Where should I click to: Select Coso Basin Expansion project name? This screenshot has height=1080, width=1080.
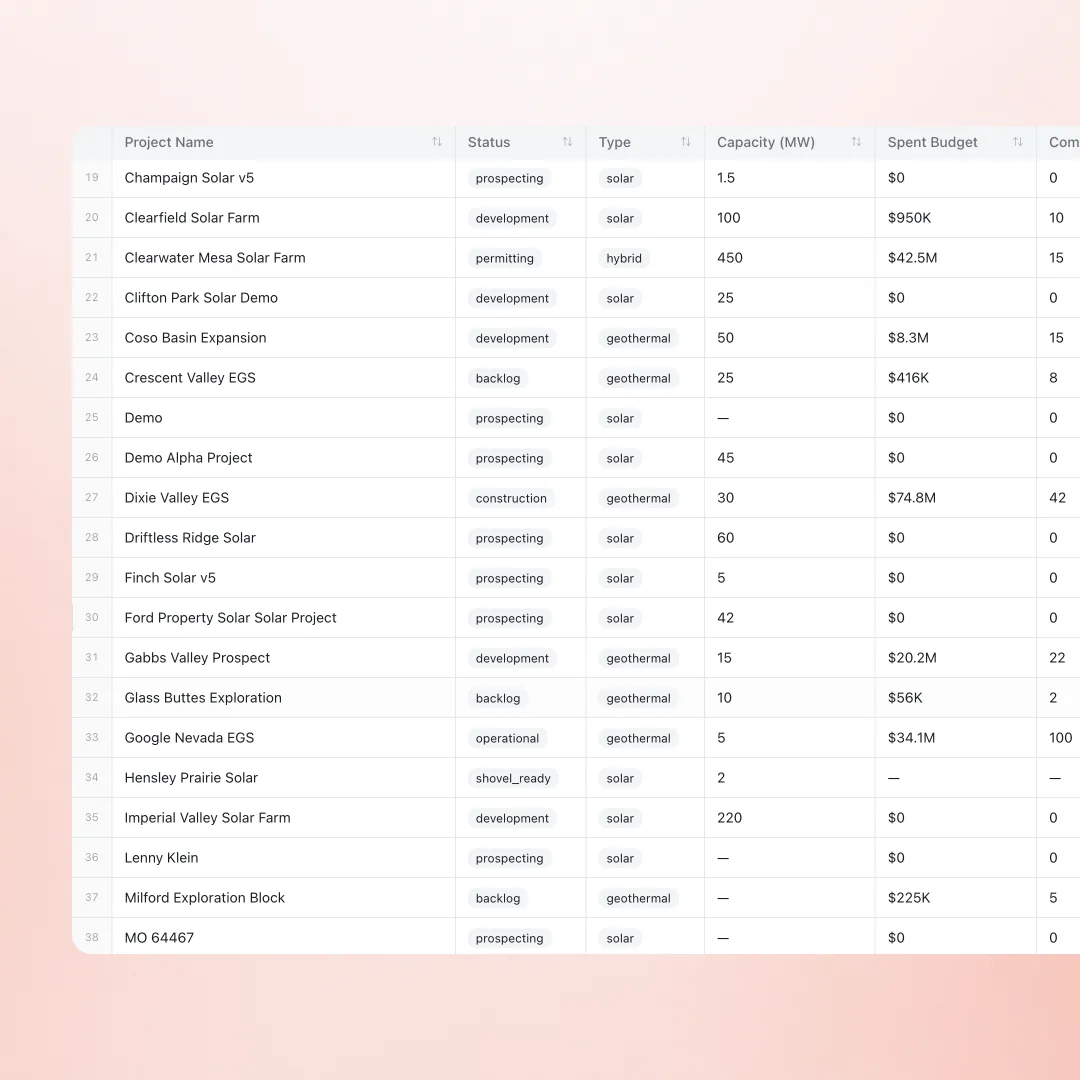[196, 338]
